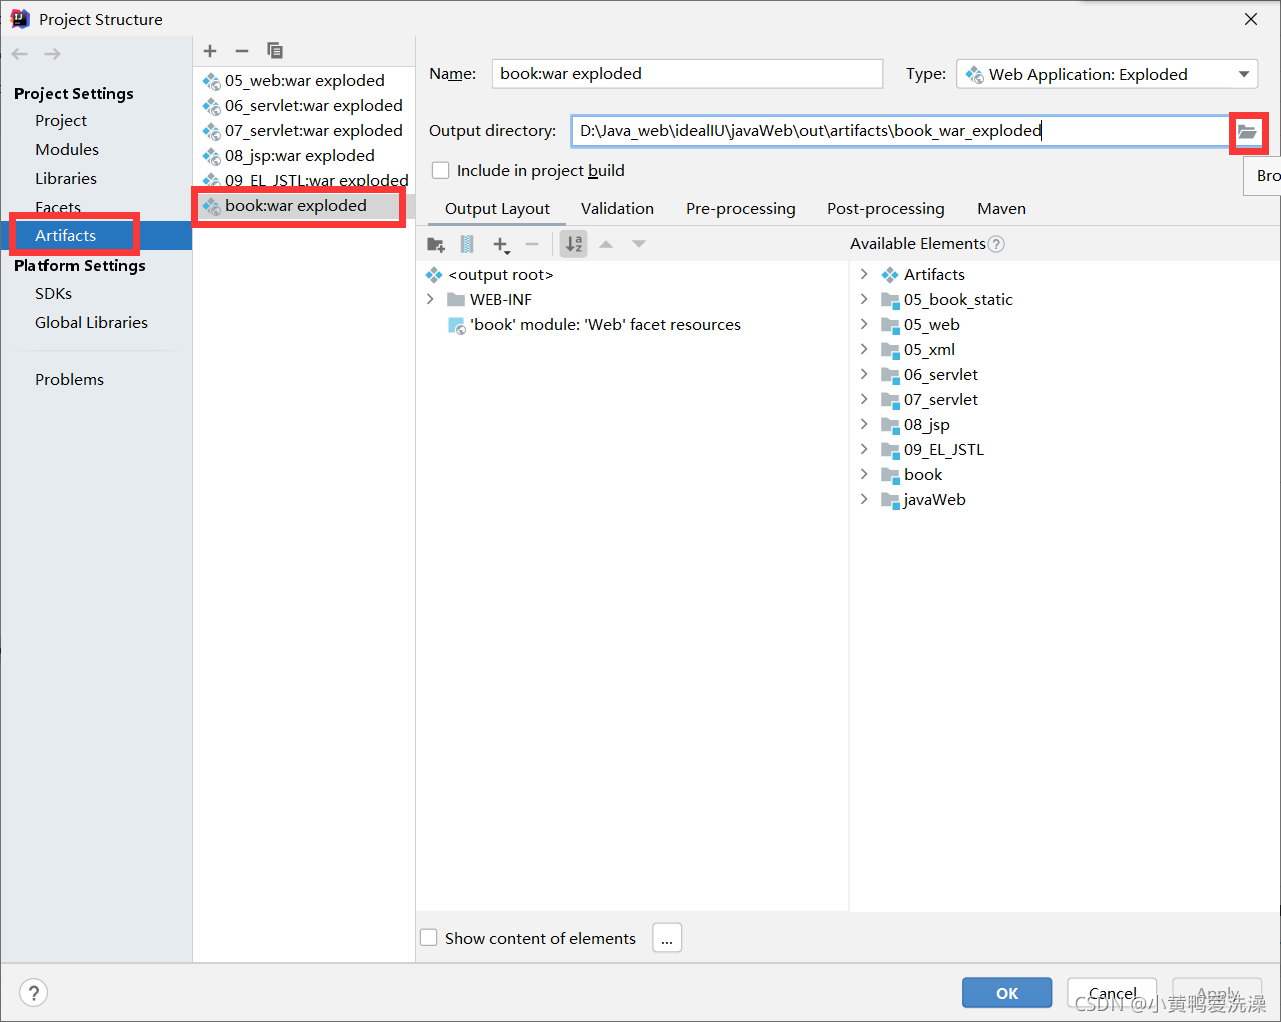Click the javaWeb module folder icon
Viewport: 1281px width, 1022px height.
[x=890, y=500]
